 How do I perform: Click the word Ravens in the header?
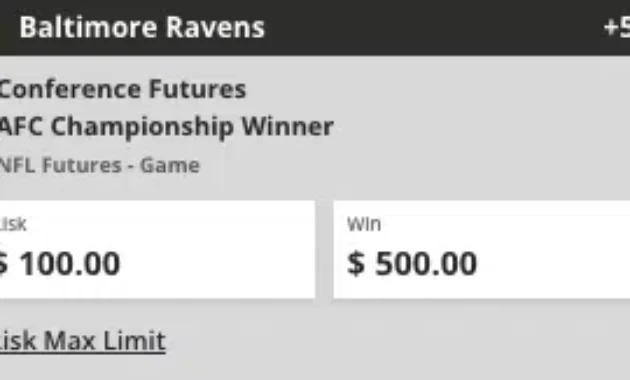click(x=215, y=27)
